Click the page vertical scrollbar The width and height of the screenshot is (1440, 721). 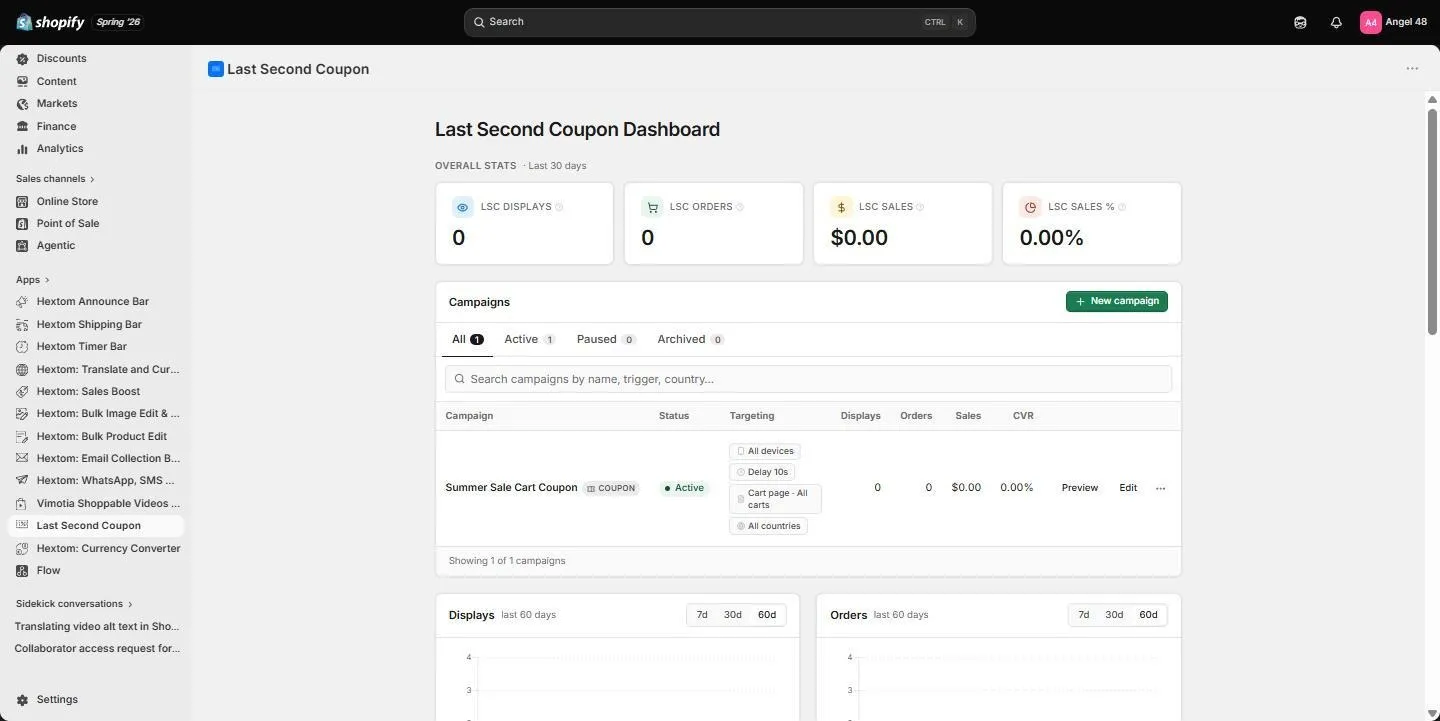pos(1432,220)
